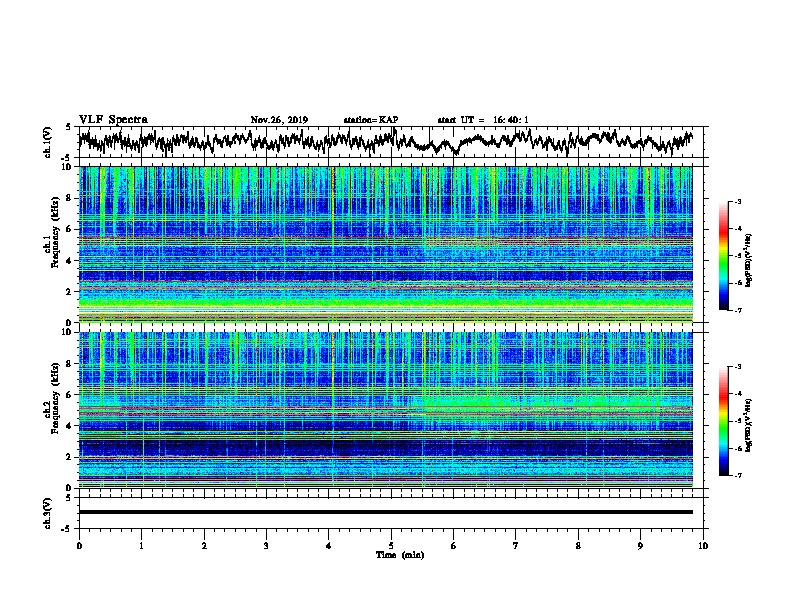
Task: Select the "start UT = 16:40: 1" text
Action: coord(483,120)
